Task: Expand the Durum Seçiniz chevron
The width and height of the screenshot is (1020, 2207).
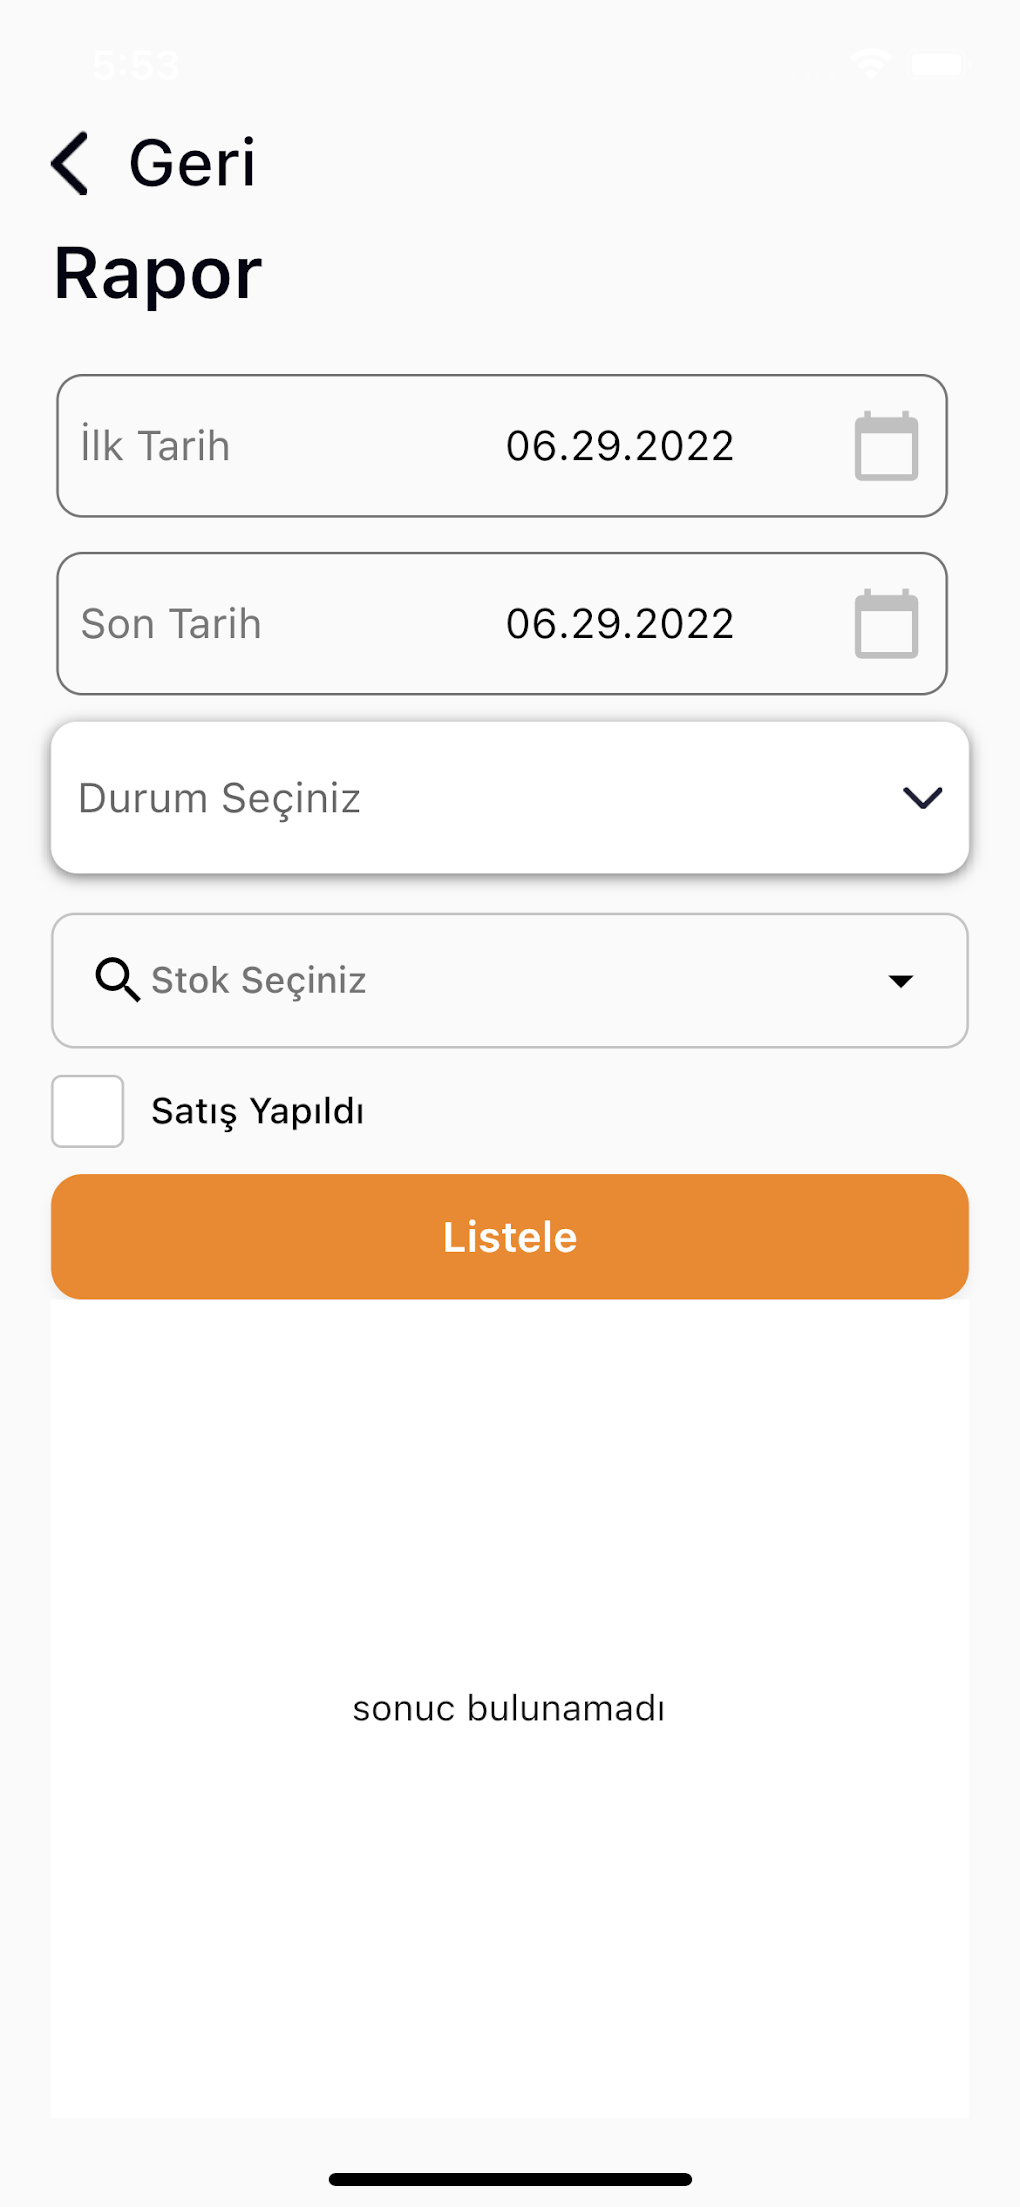Action: [922, 798]
